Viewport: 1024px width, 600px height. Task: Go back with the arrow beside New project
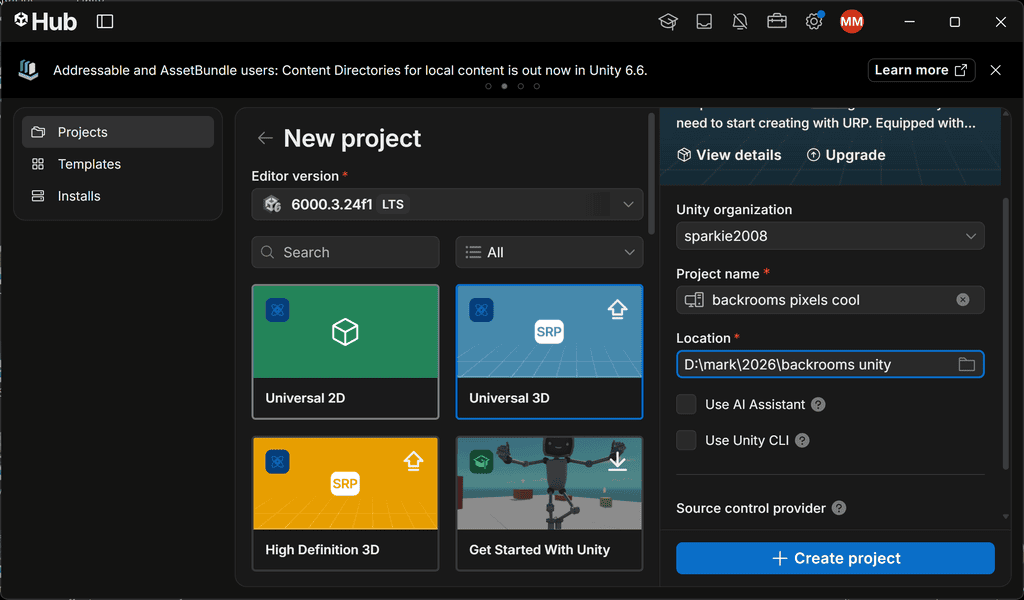pos(264,138)
